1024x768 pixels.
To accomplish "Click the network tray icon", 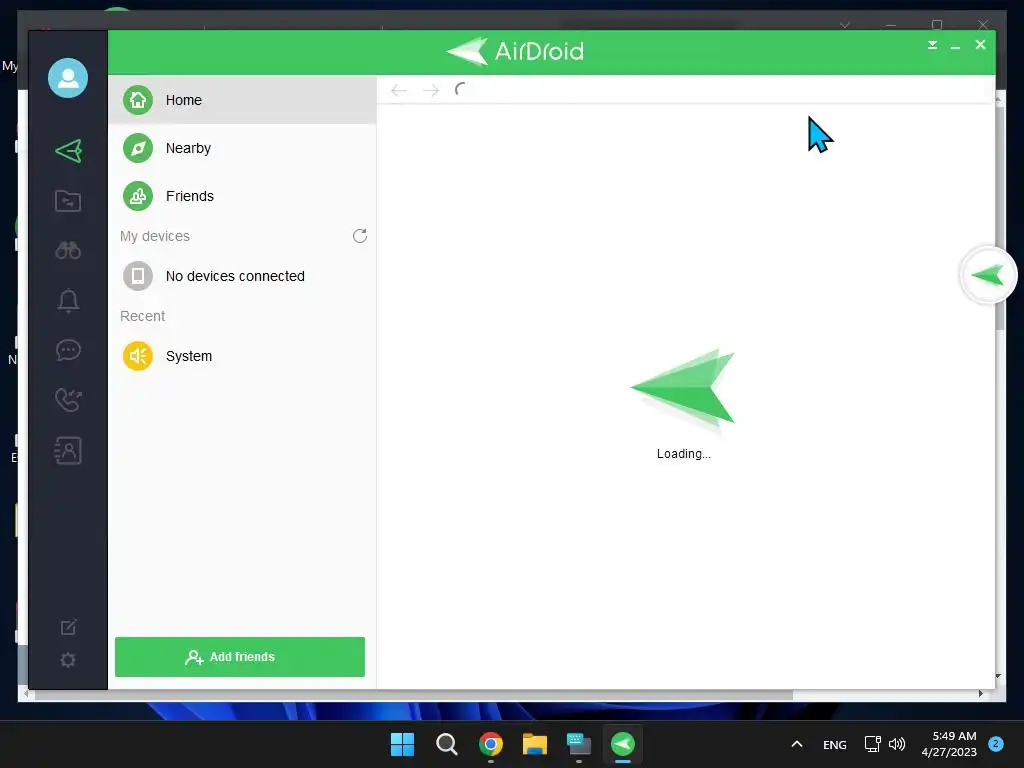I will [872, 744].
